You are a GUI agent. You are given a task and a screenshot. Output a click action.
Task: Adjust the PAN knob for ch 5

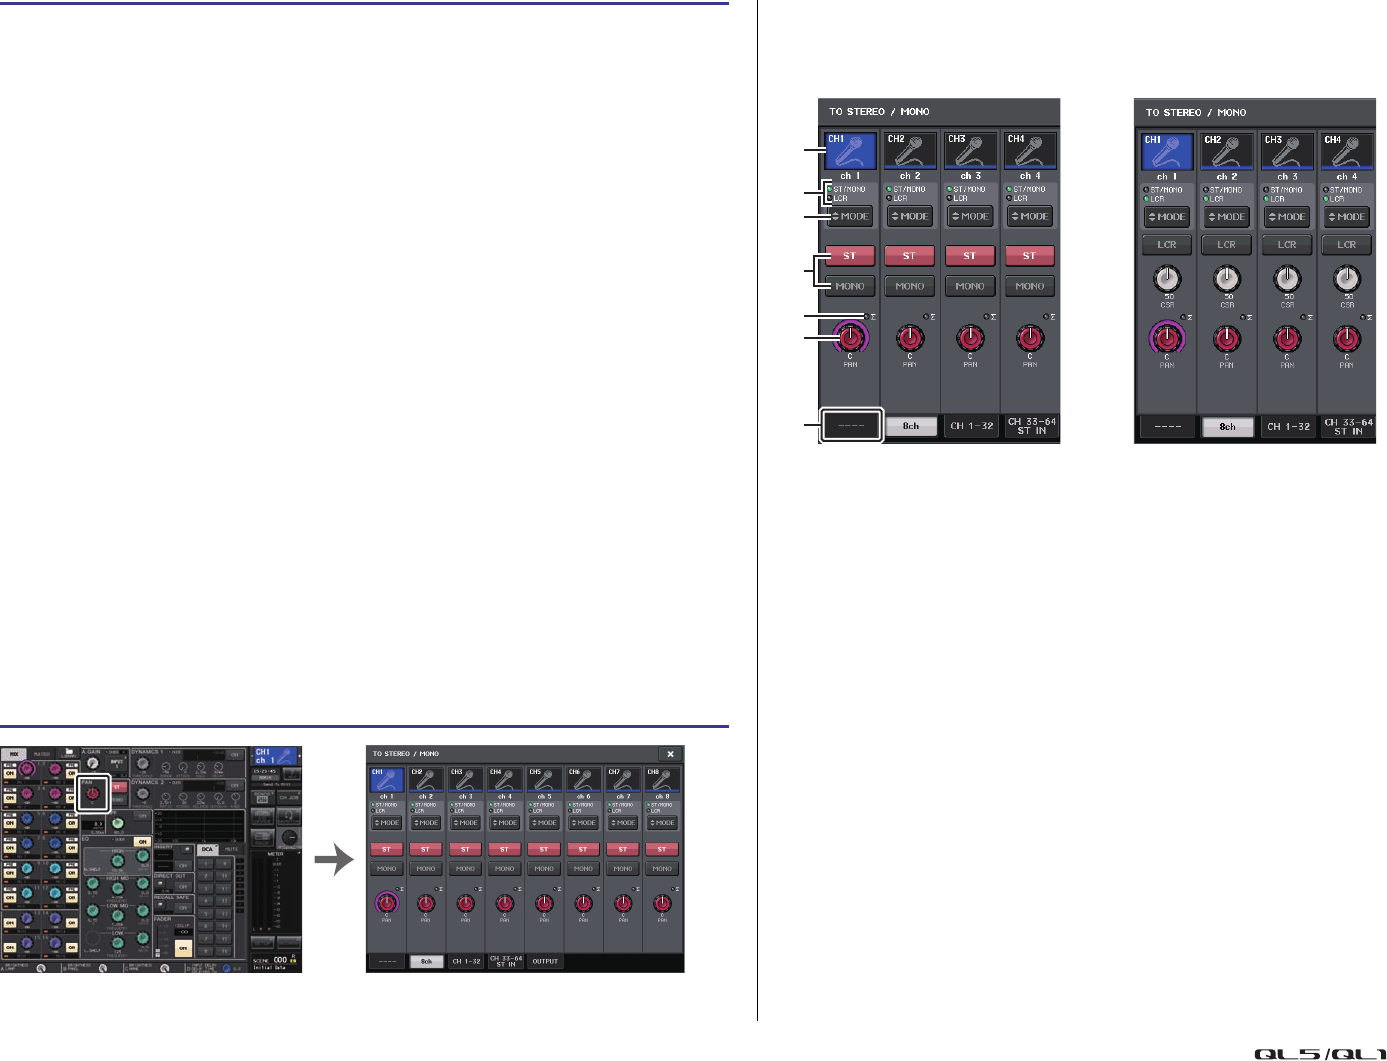(x=544, y=903)
